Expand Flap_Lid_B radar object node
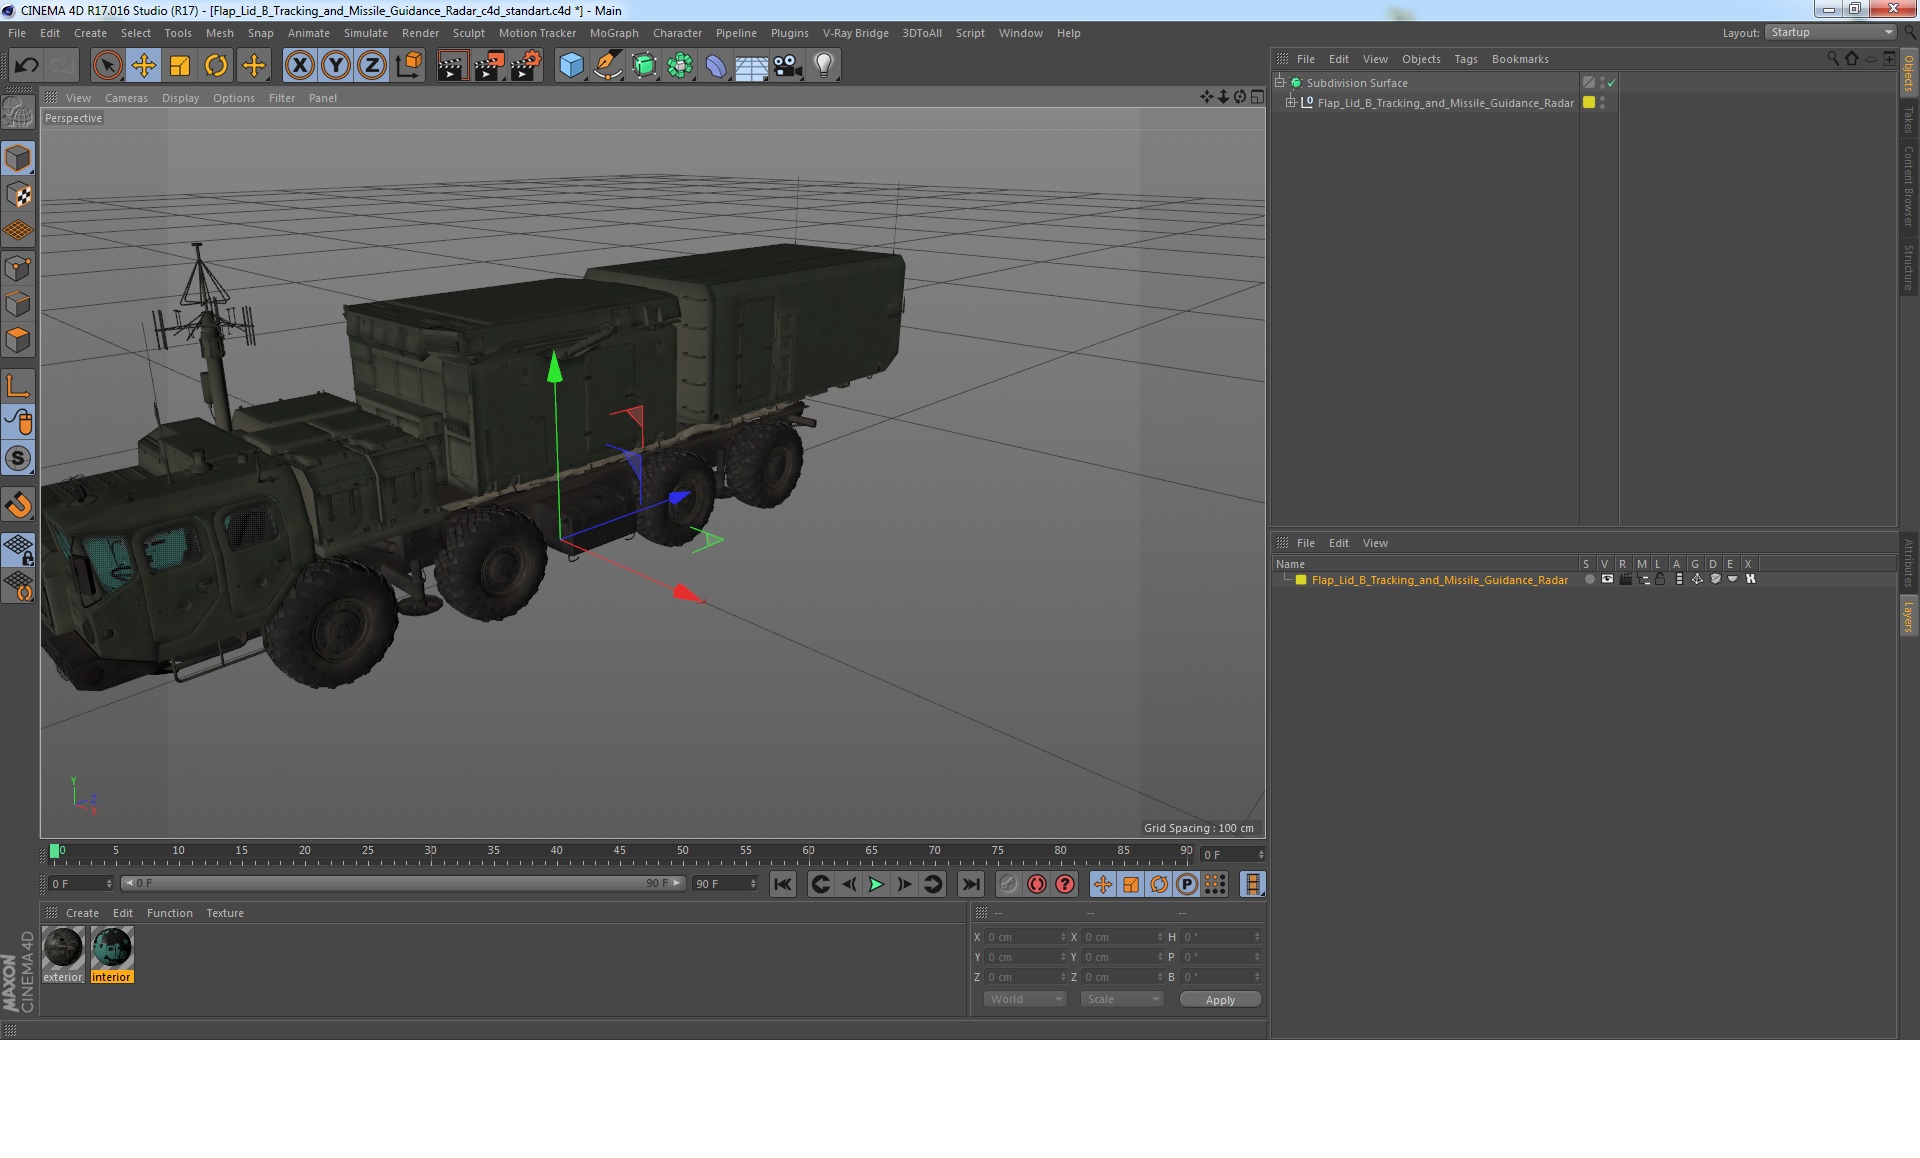Image resolution: width=1920 pixels, height=1158 pixels. click(x=1290, y=103)
